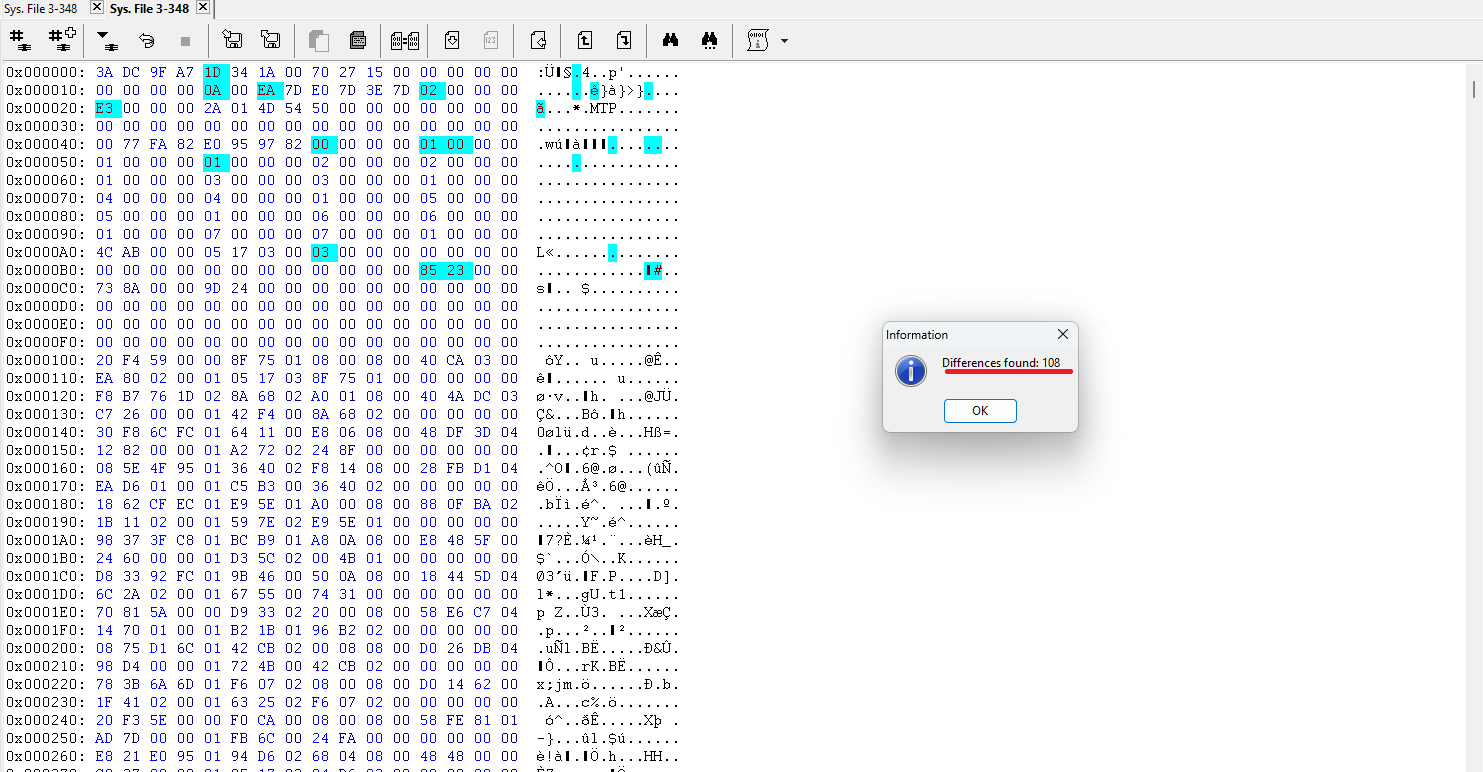Image resolution: width=1483 pixels, height=772 pixels.
Task: Select highlighted byte E3 in row 0x000020
Action: pyautogui.click(x=104, y=108)
